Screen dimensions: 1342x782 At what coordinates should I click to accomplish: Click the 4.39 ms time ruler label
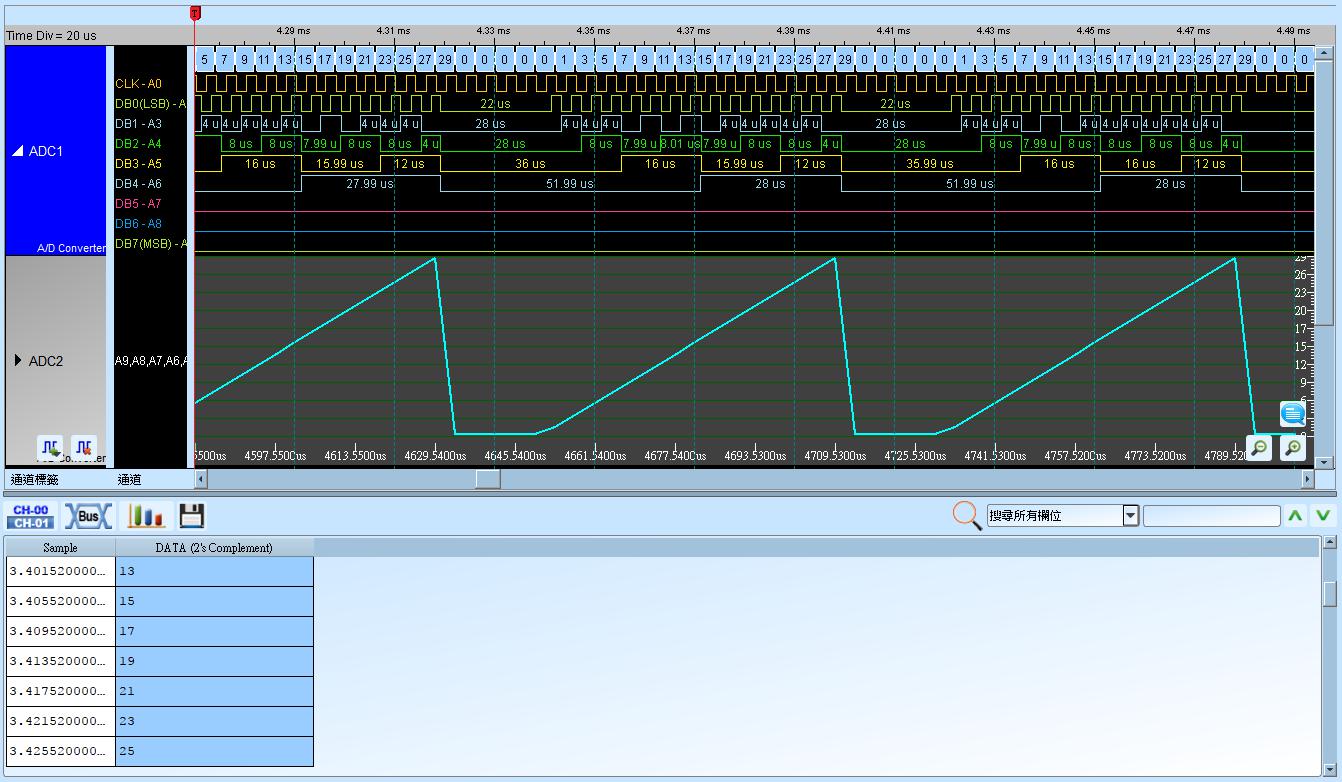[793, 31]
